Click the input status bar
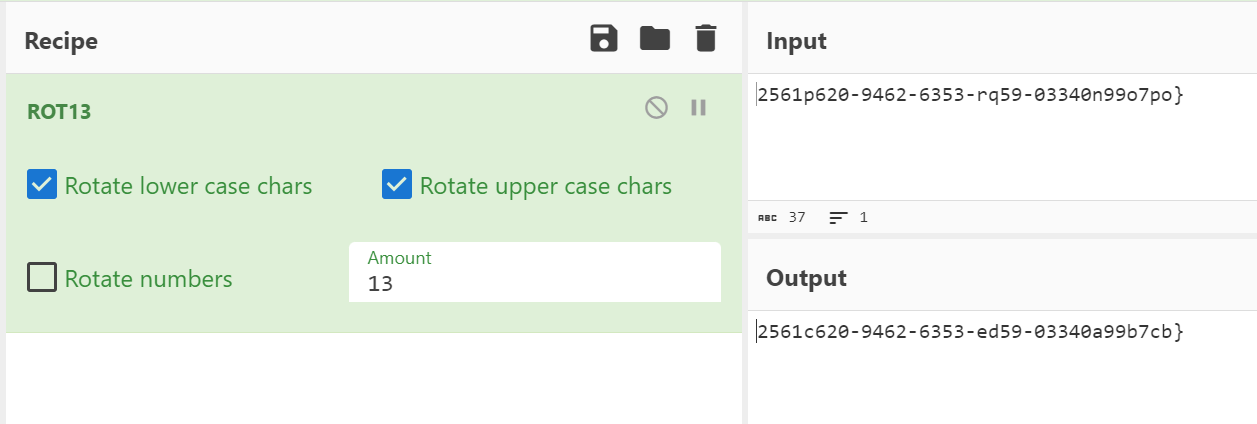The height and width of the screenshot is (424, 1257). click(x=1002, y=217)
